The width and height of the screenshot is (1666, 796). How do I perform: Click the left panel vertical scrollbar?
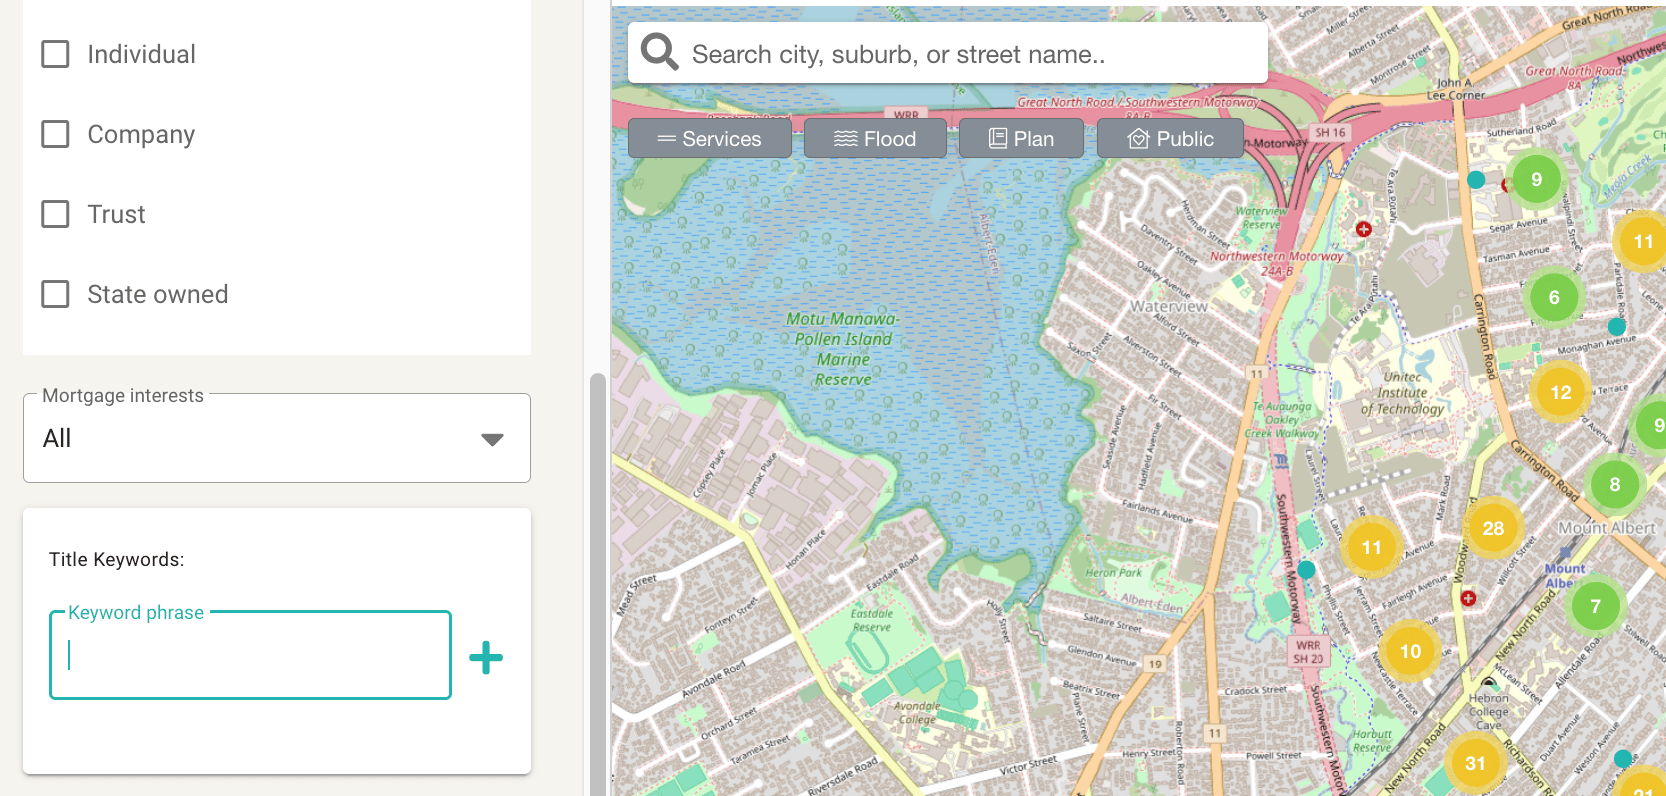pos(598,584)
